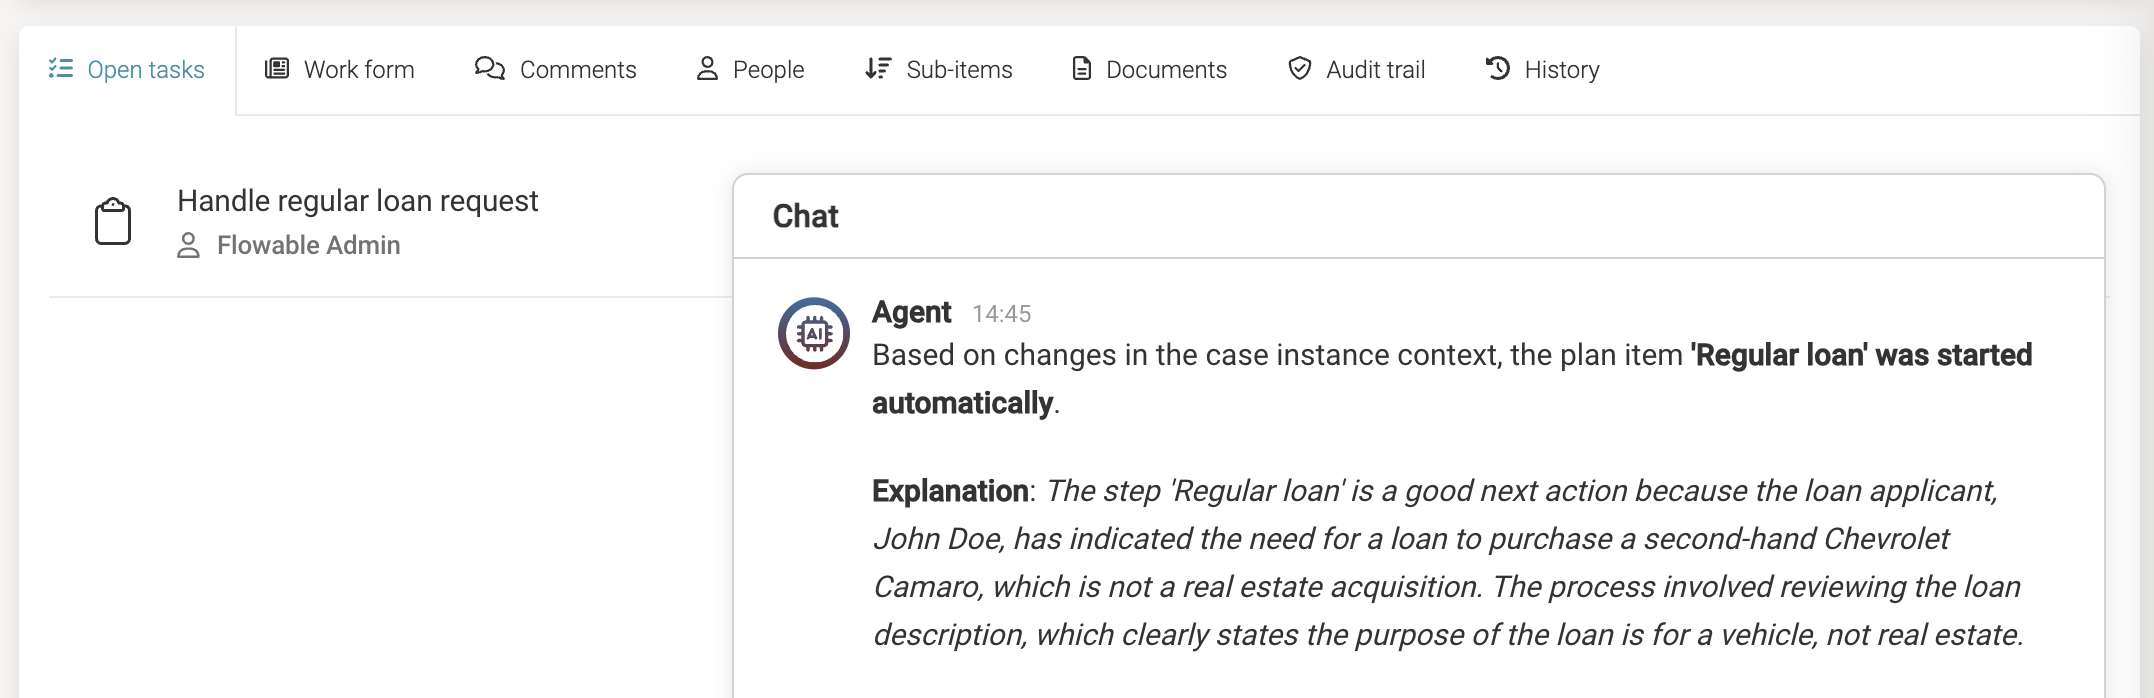
Task: Click the person icon next to Flowable Admin
Action: pyautogui.click(x=190, y=245)
